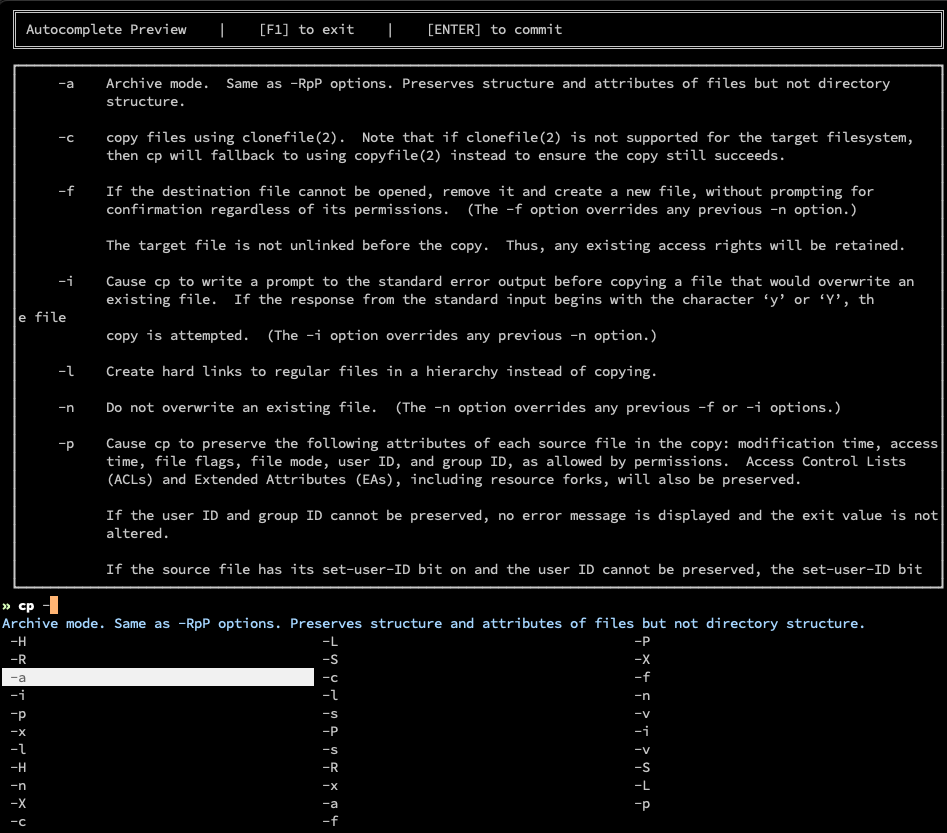This screenshot has height=833, width=947.
Task: Pick -f at bottom of second column
Action: [330, 822]
